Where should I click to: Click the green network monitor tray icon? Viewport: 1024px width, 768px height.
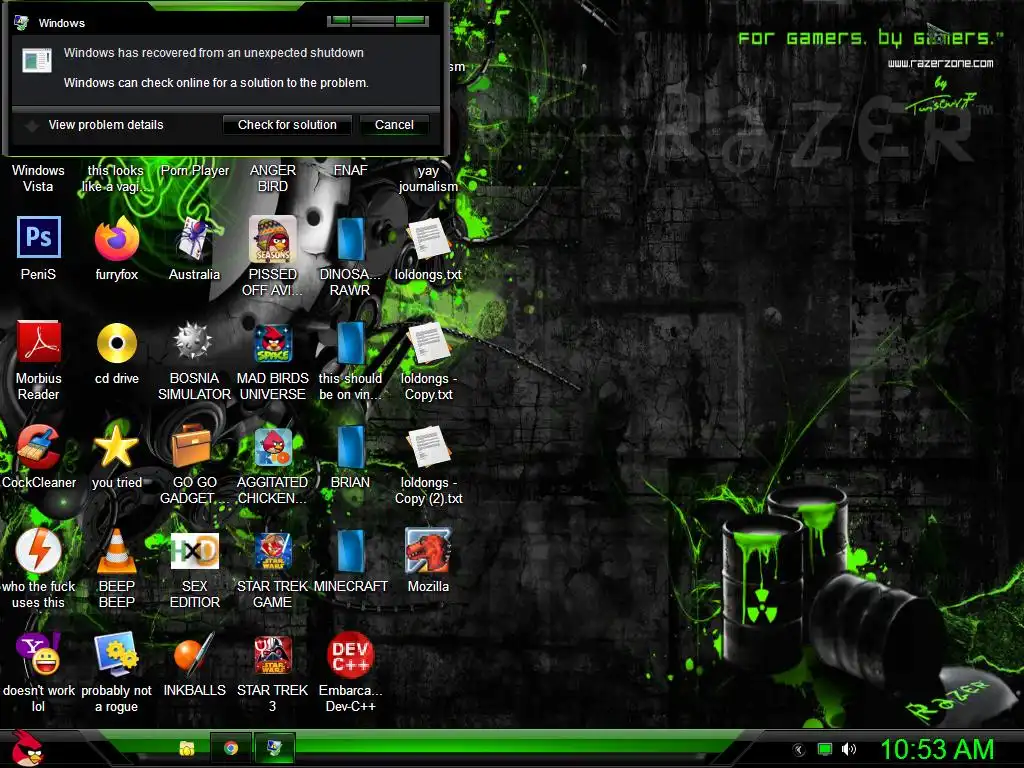pos(825,750)
